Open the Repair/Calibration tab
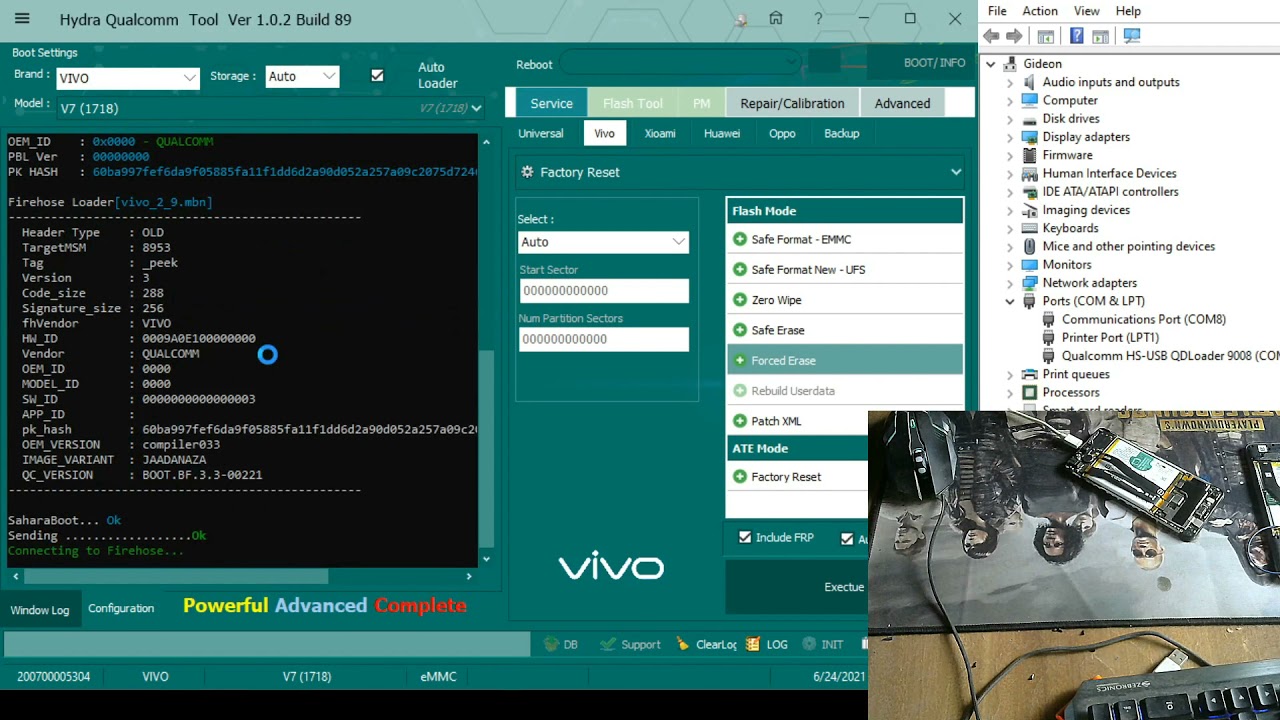The width and height of the screenshot is (1280, 720). [x=792, y=103]
